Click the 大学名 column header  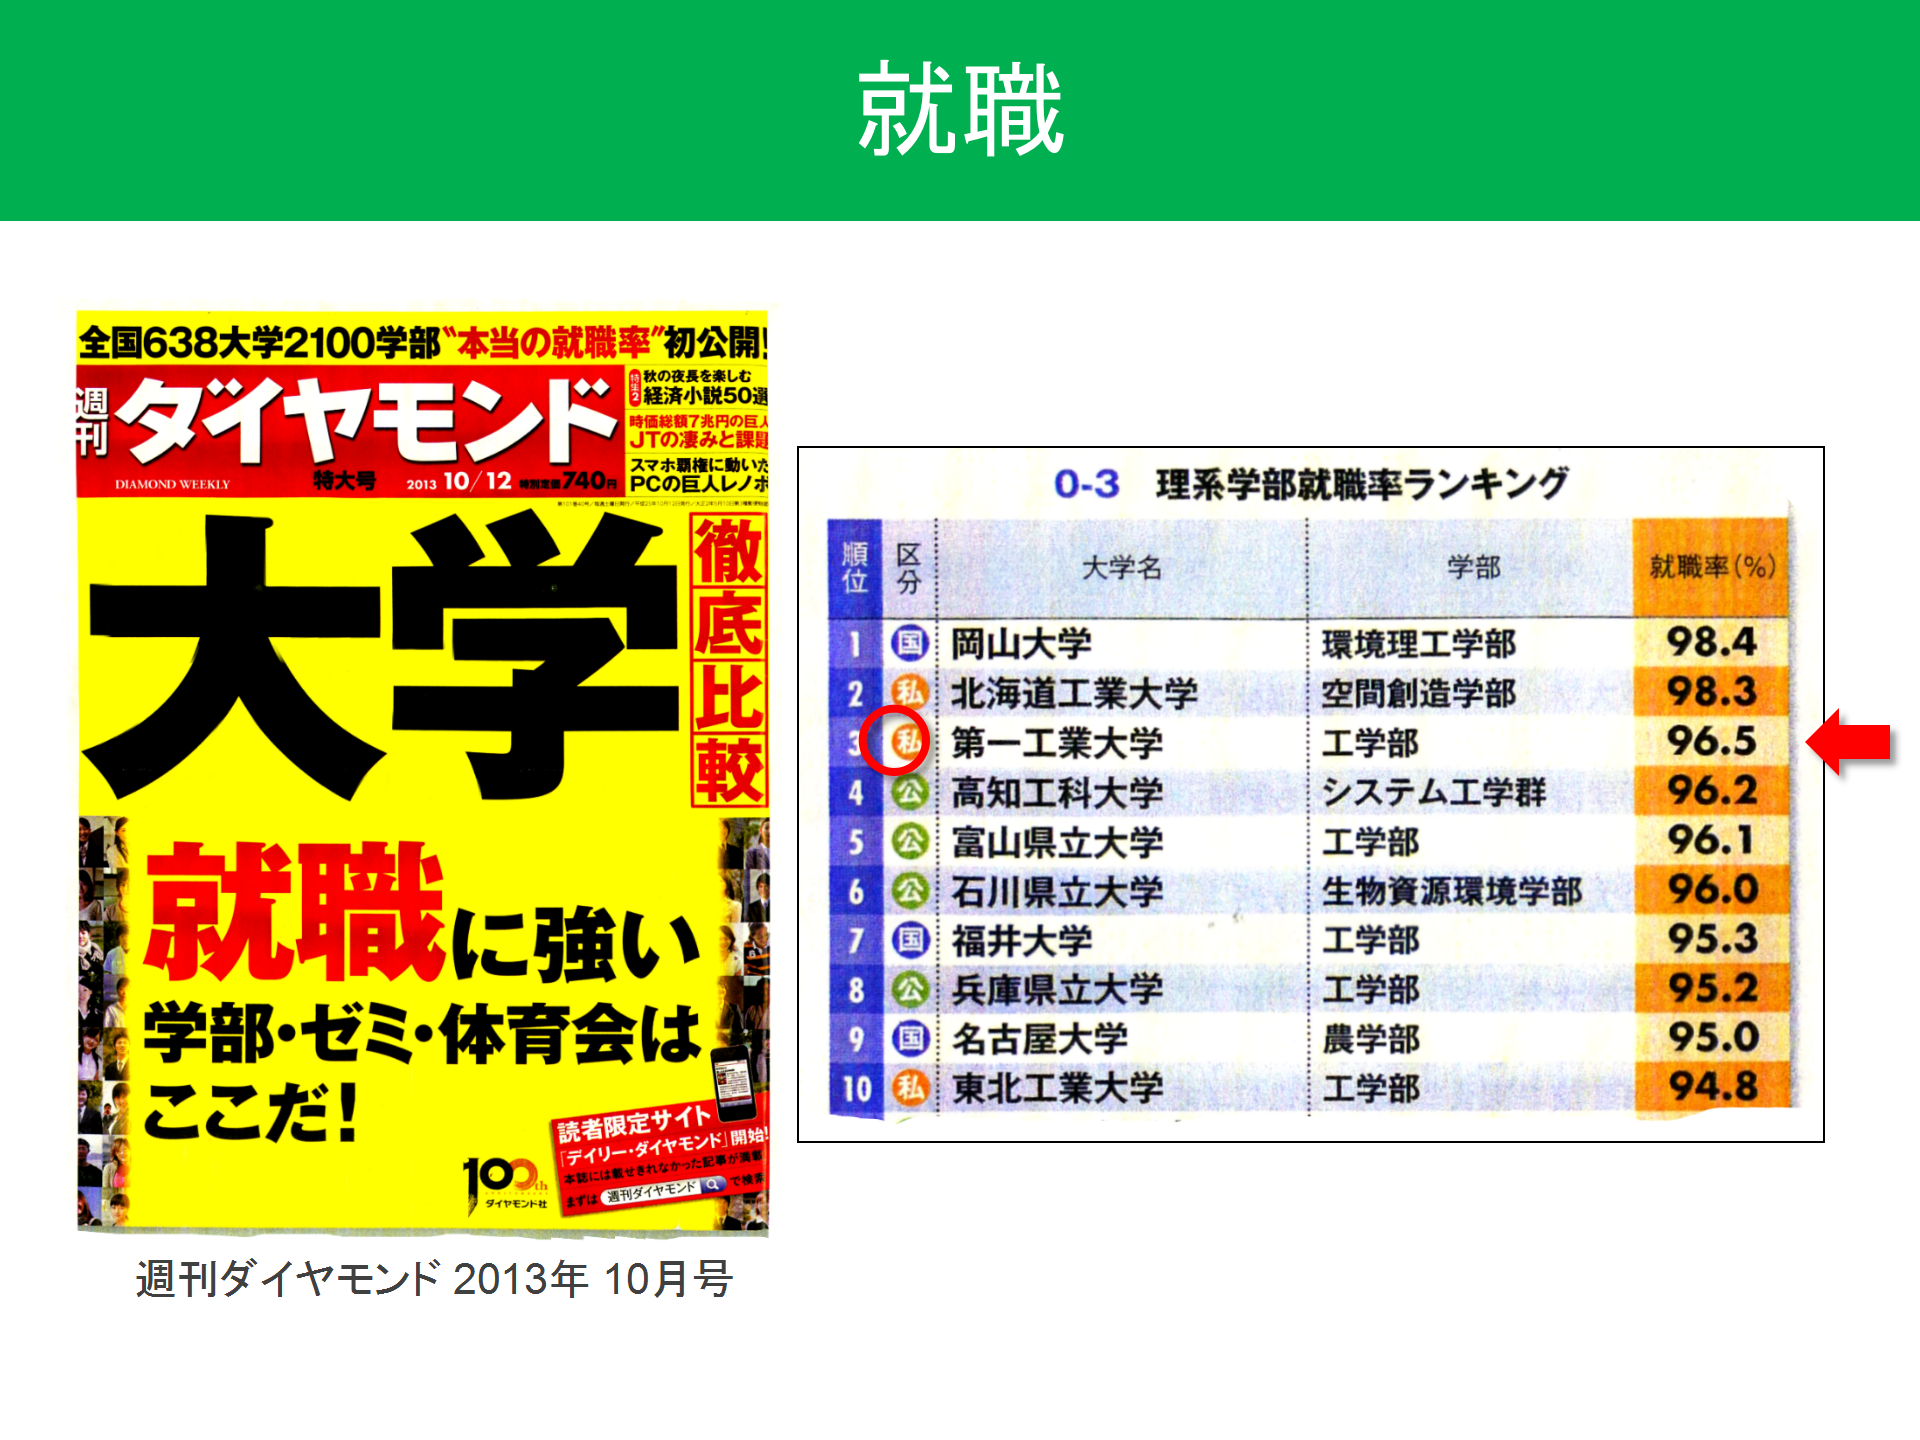1122,568
